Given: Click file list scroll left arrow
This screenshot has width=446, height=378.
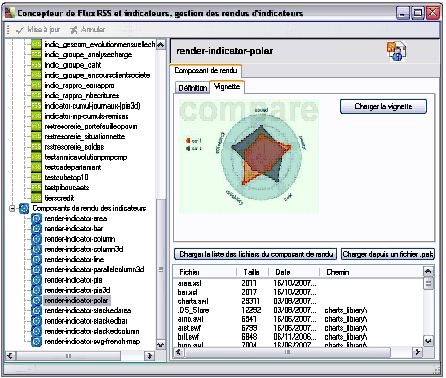Looking at the screenshot, I should pos(179,352).
